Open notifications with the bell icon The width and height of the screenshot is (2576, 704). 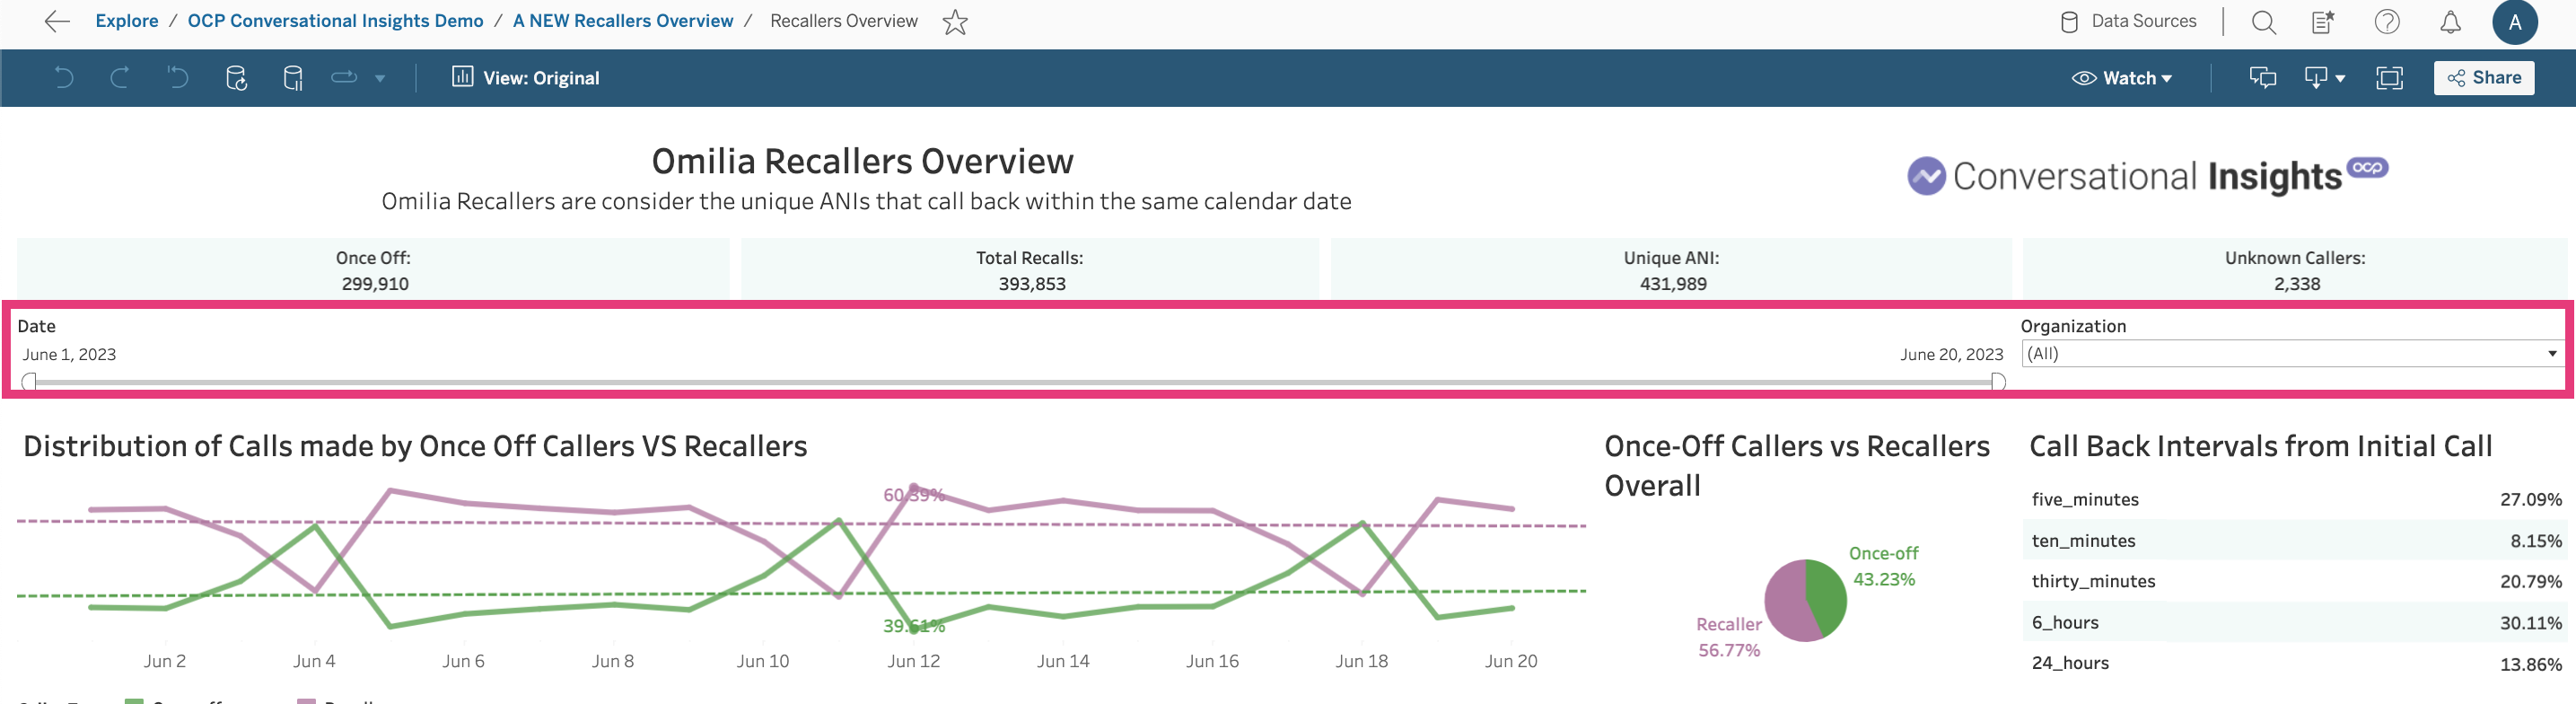2450,22
